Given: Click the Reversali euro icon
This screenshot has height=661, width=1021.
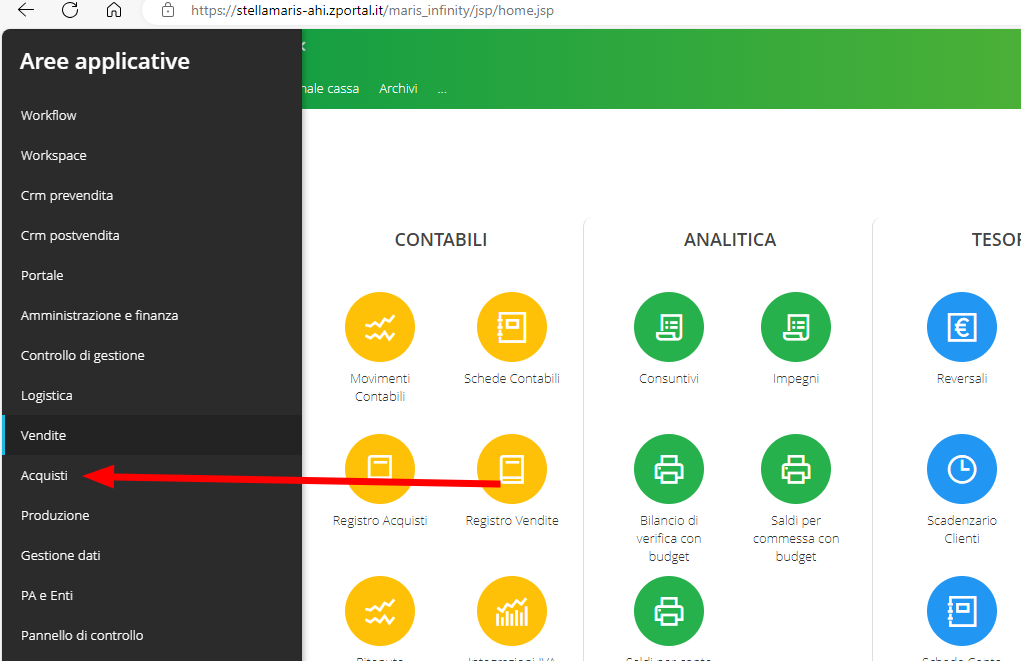Looking at the screenshot, I should coord(961,327).
